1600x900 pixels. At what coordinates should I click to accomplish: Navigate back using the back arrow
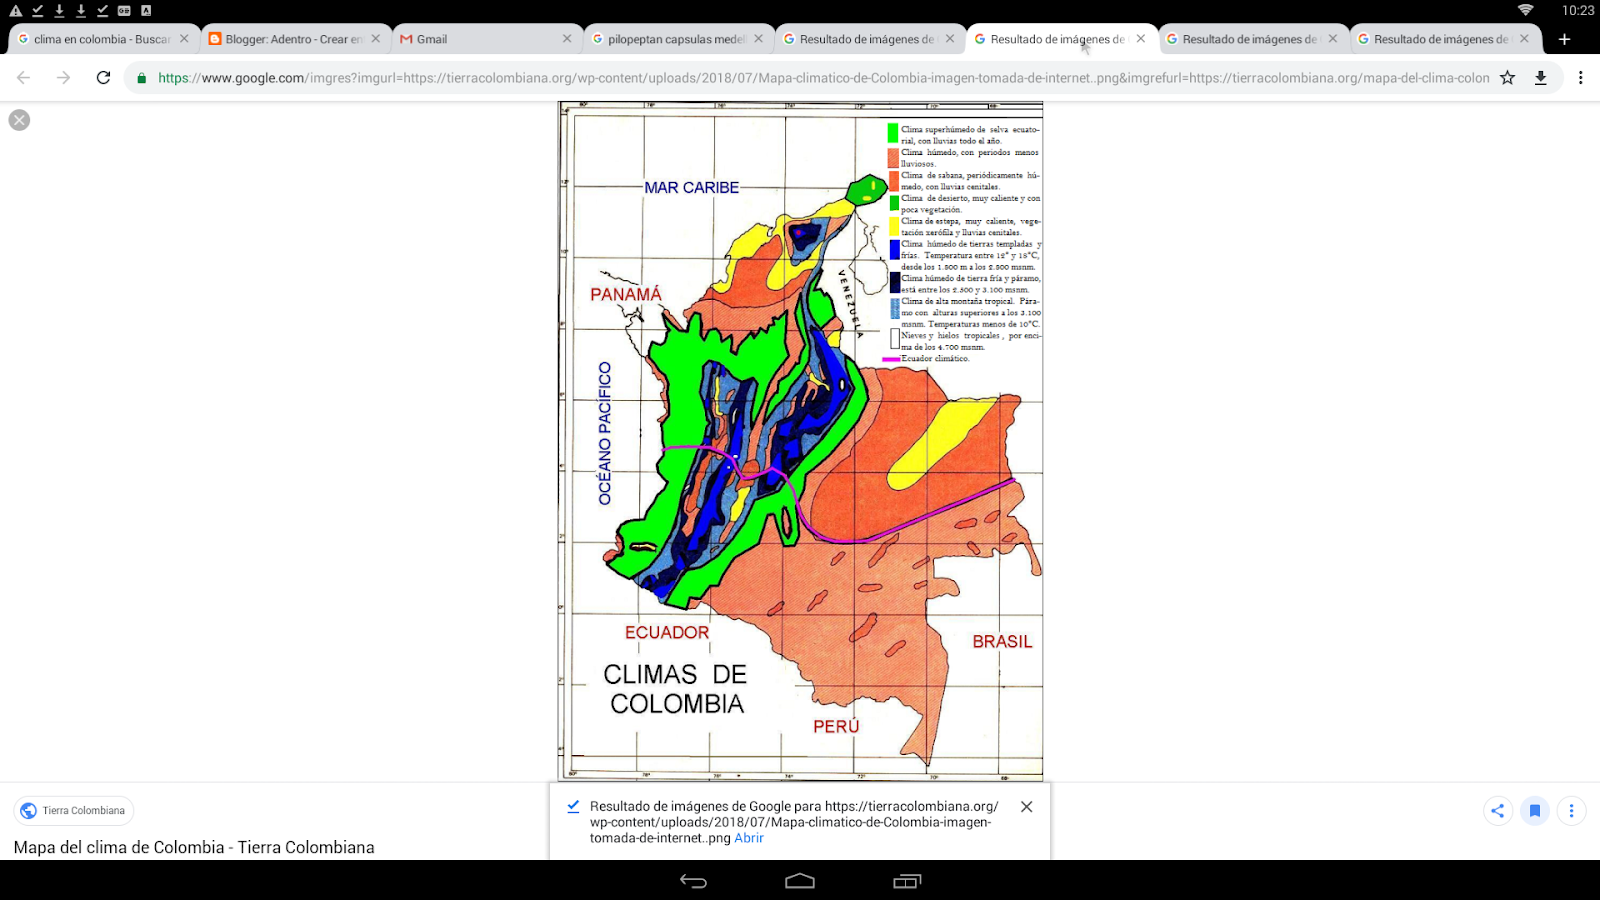22,76
